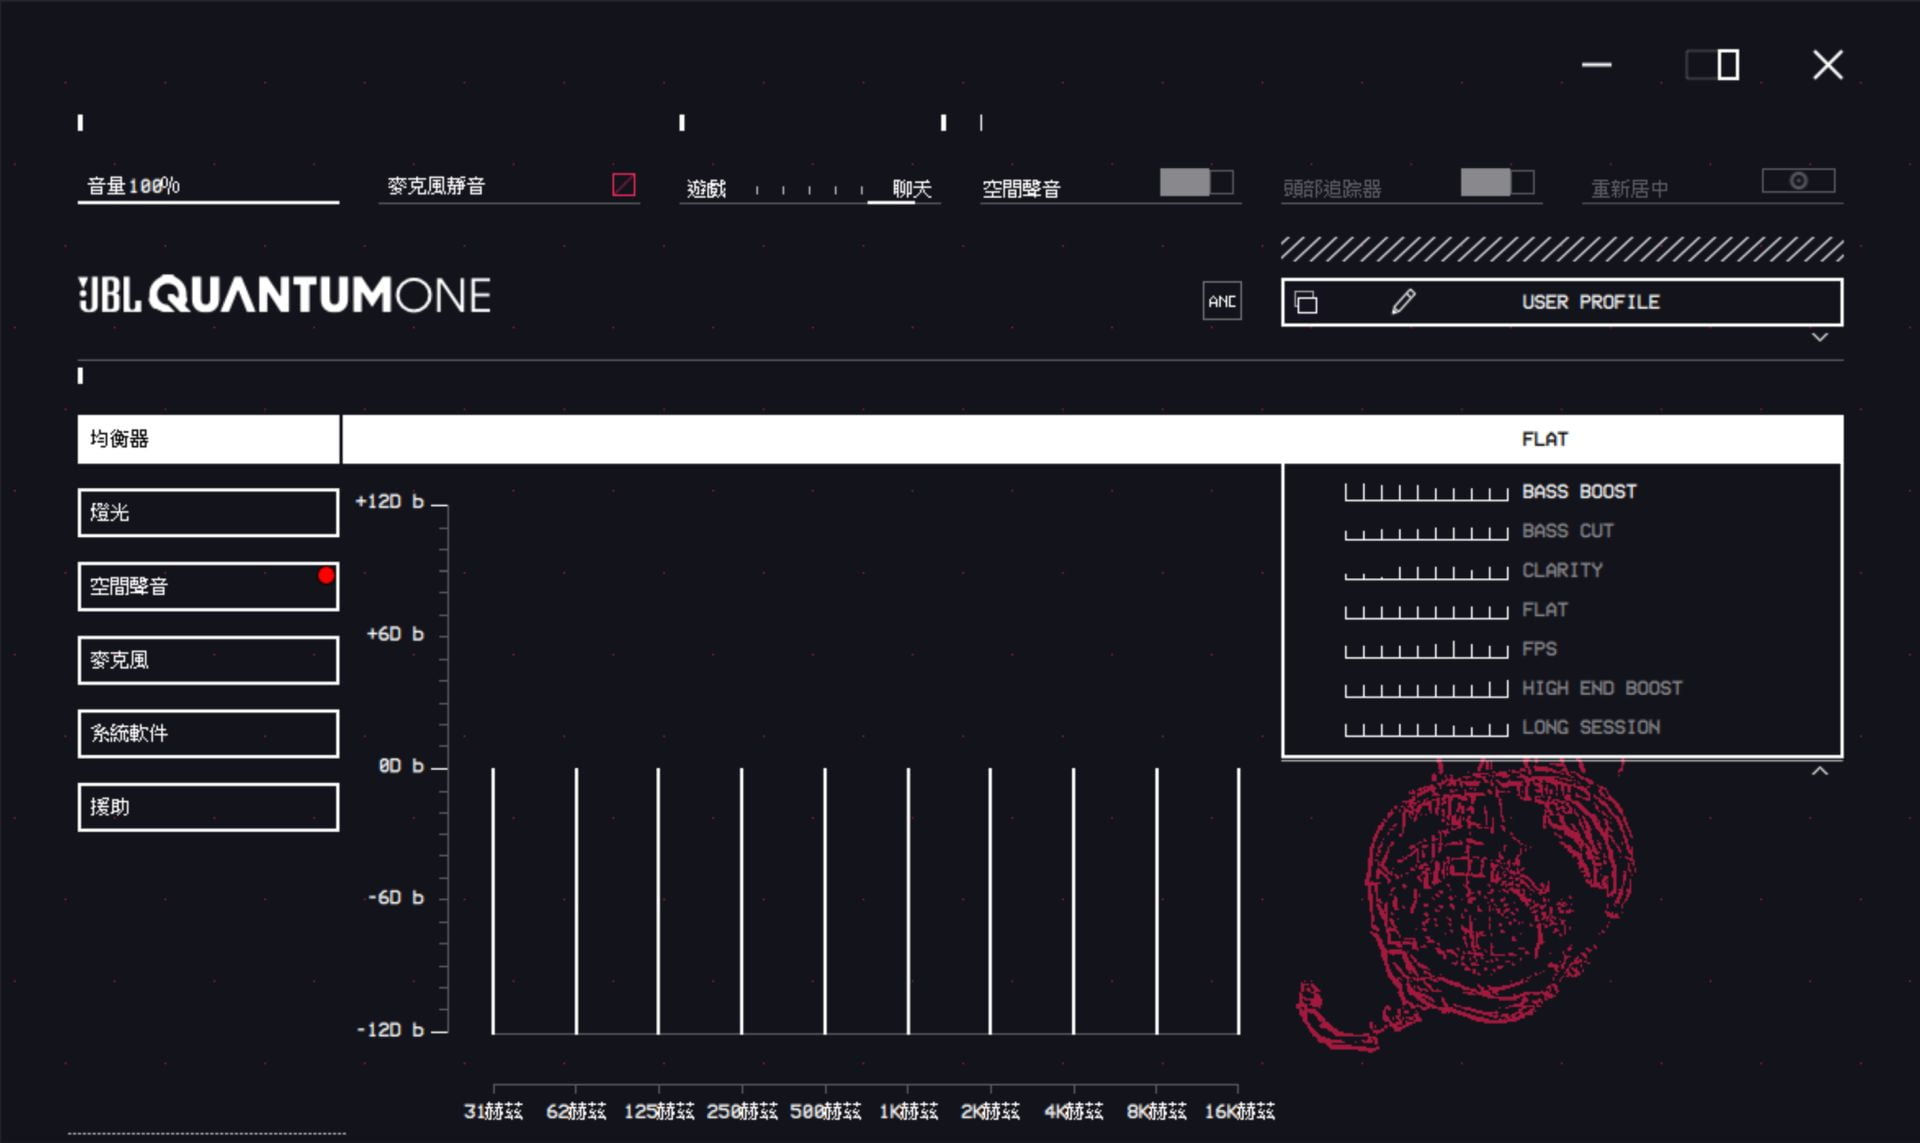Click the microphone mute icon
The width and height of the screenshot is (1920, 1143).
pos(624,185)
